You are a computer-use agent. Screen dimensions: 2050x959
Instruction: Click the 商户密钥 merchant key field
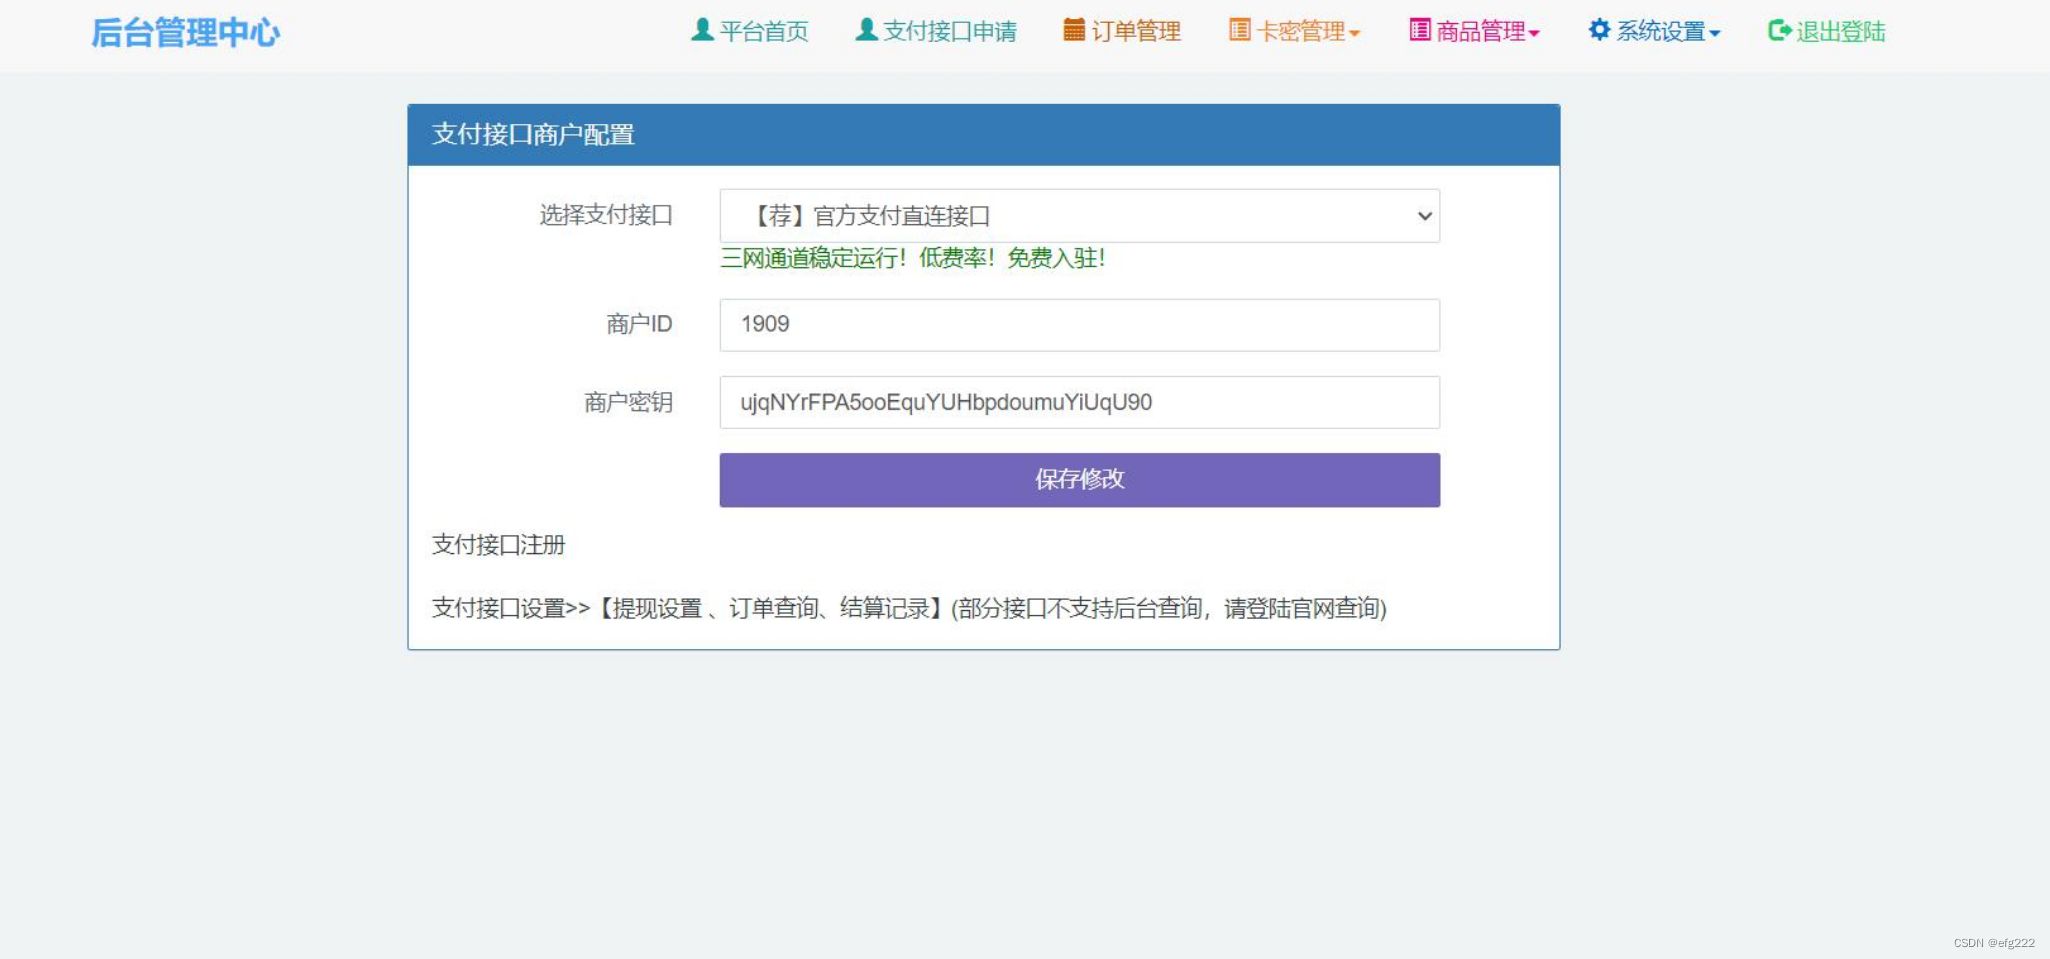pos(1078,402)
